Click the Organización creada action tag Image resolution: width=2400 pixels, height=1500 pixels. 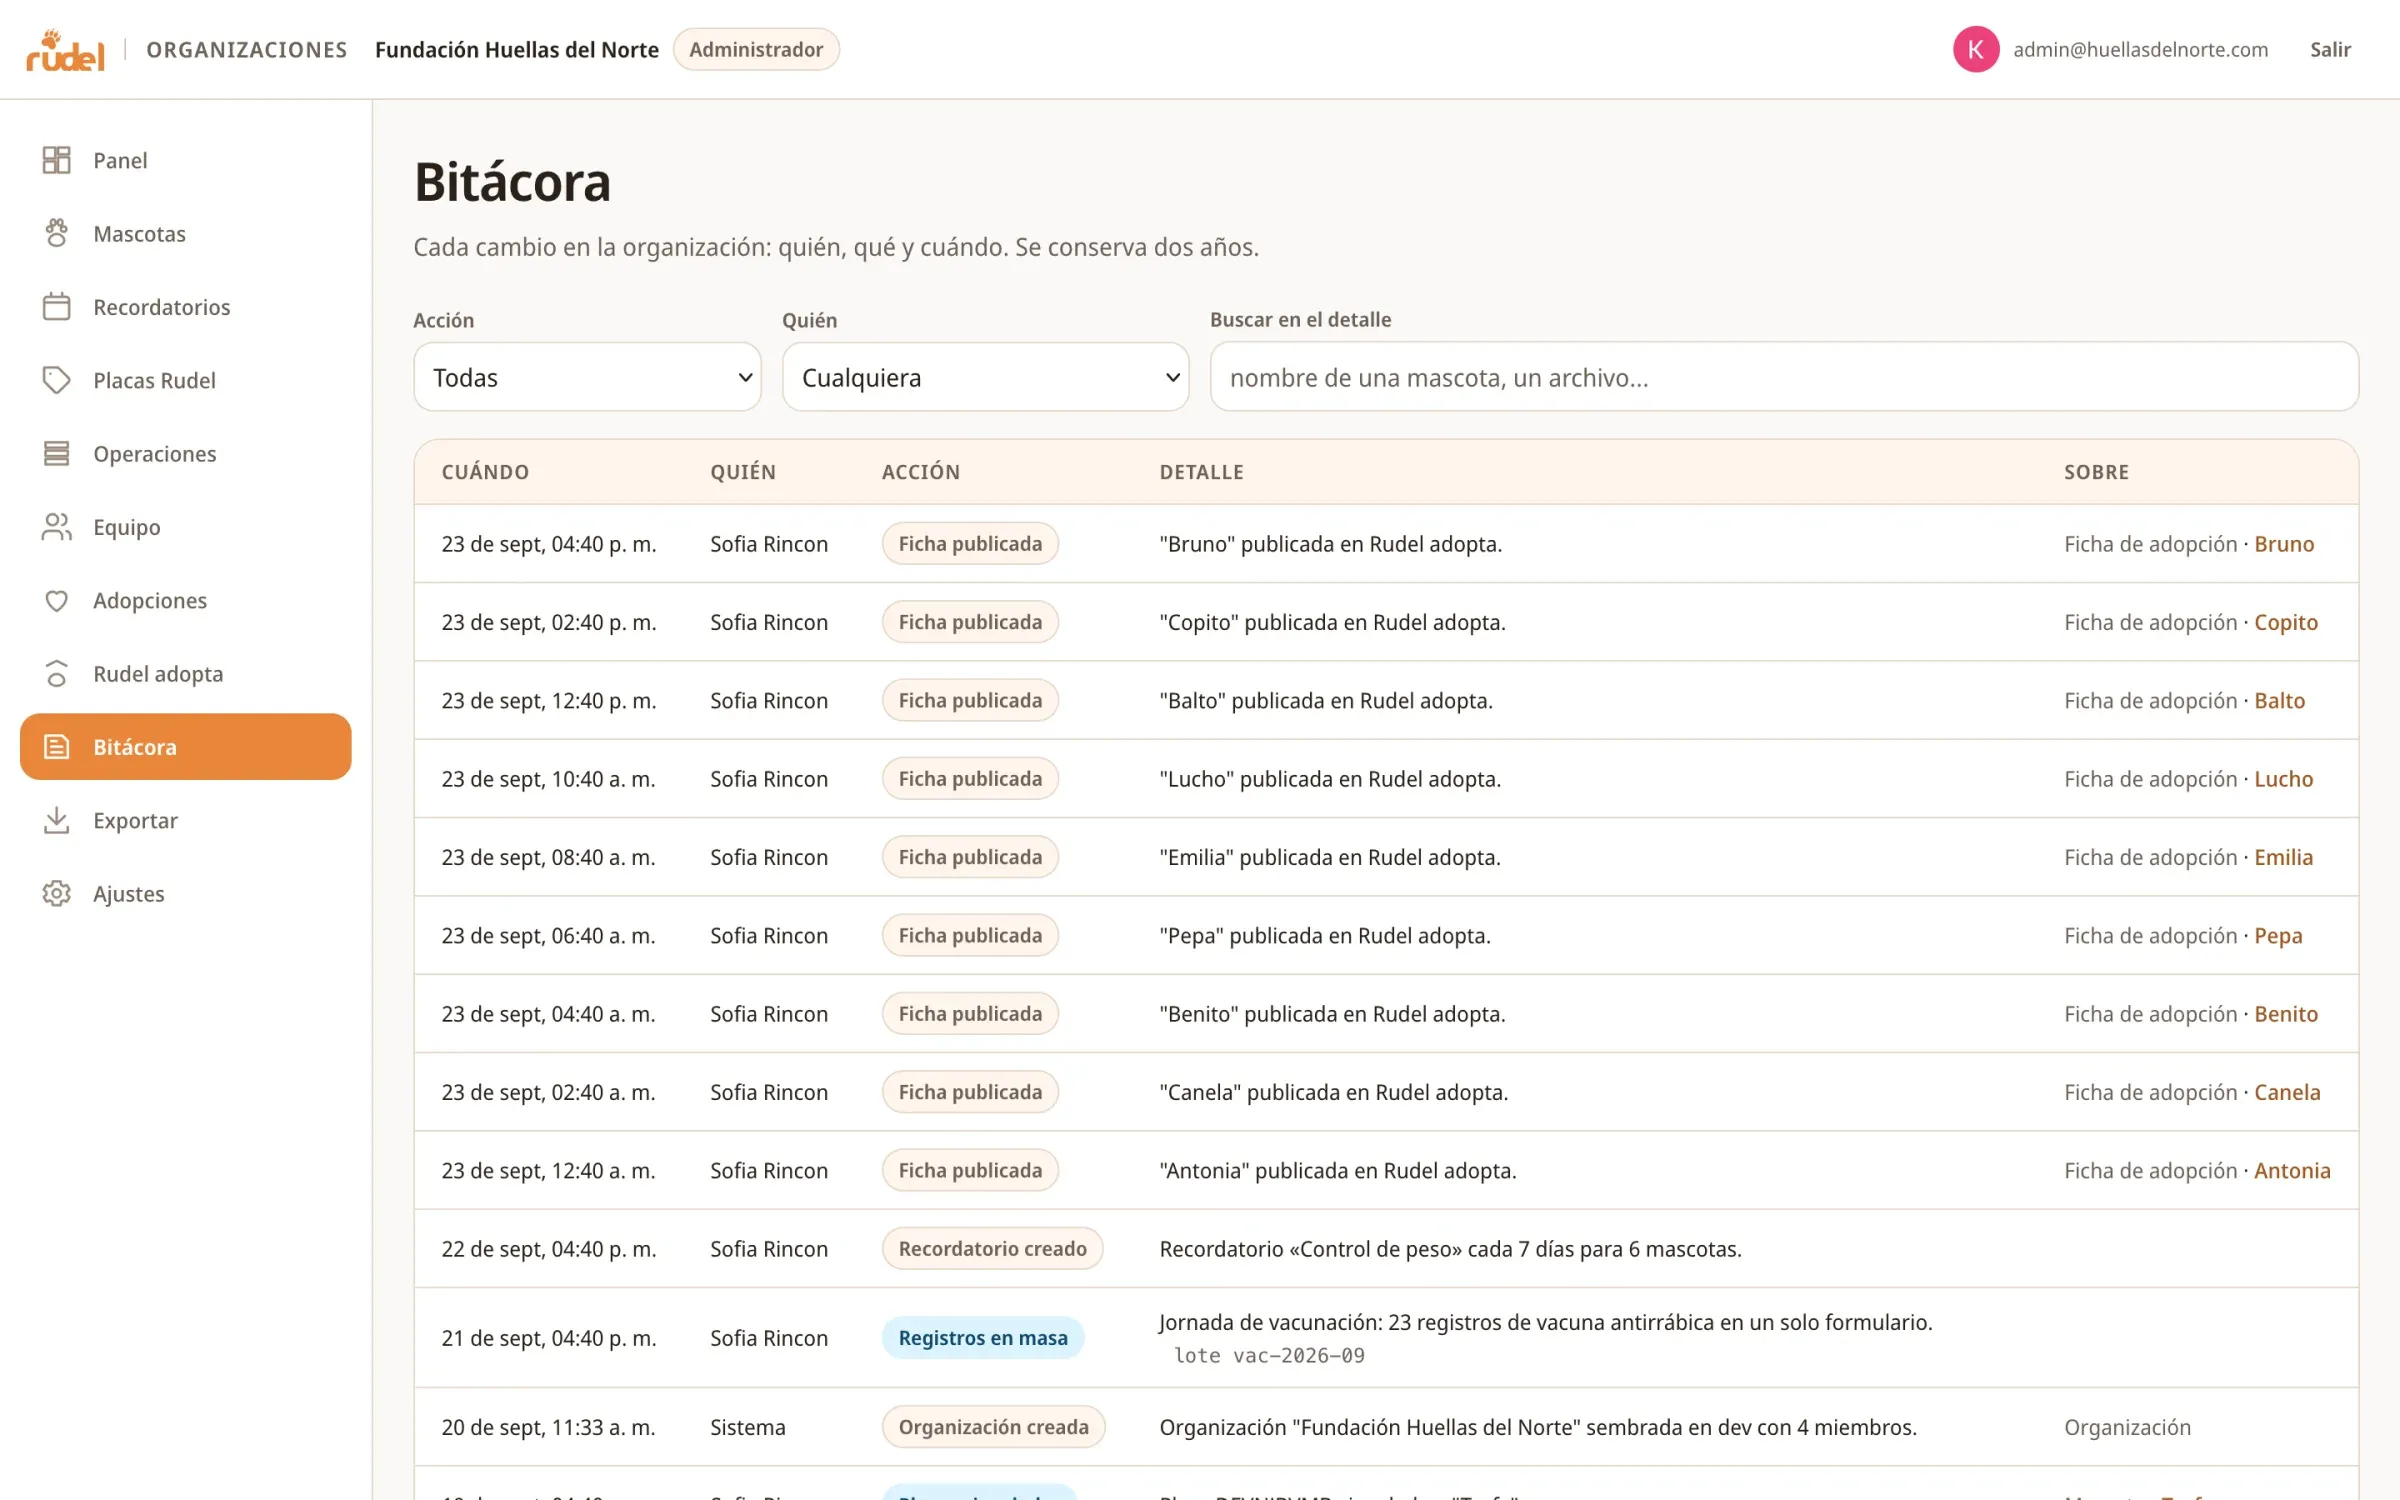(x=993, y=1426)
